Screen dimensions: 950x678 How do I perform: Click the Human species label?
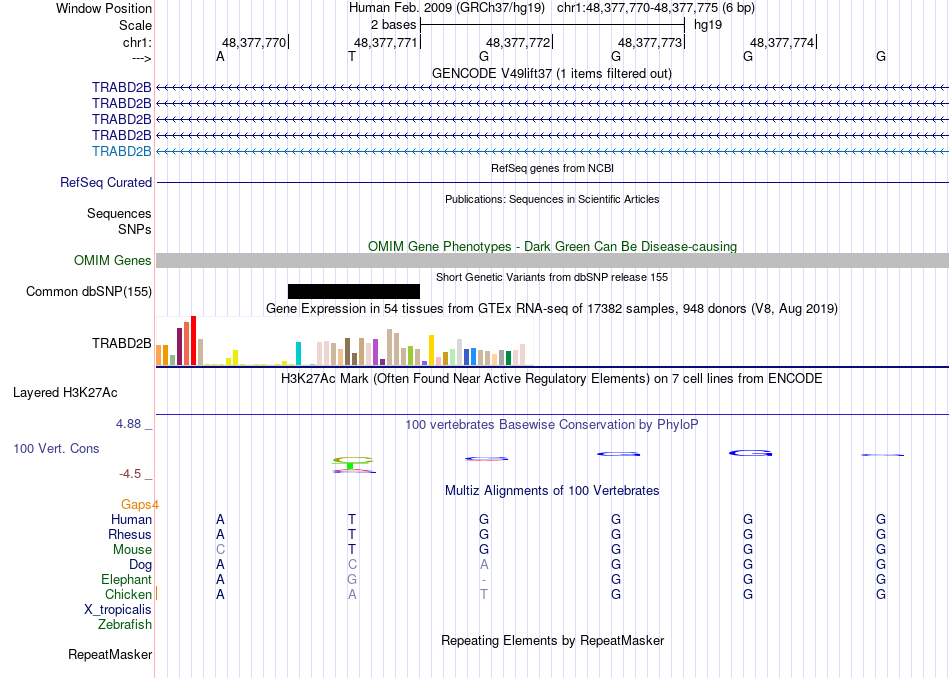[x=131, y=519]
